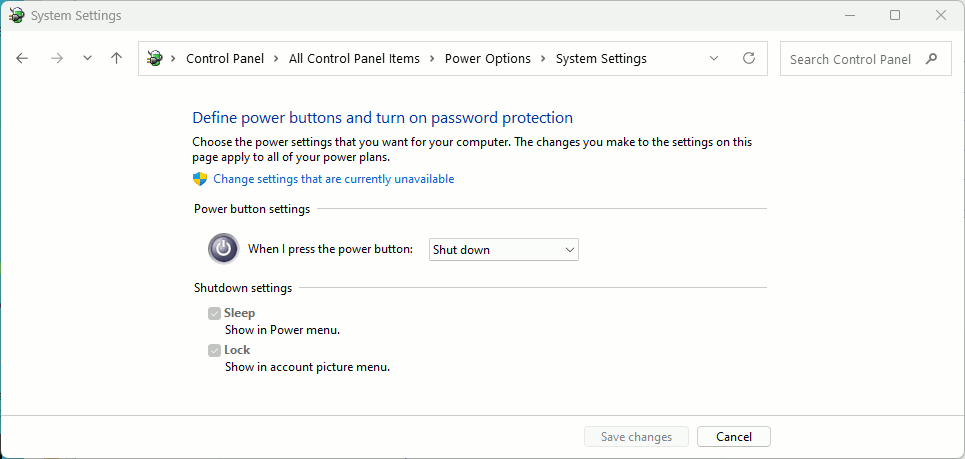Open recent locations chevron near arrows

point(87,58)
